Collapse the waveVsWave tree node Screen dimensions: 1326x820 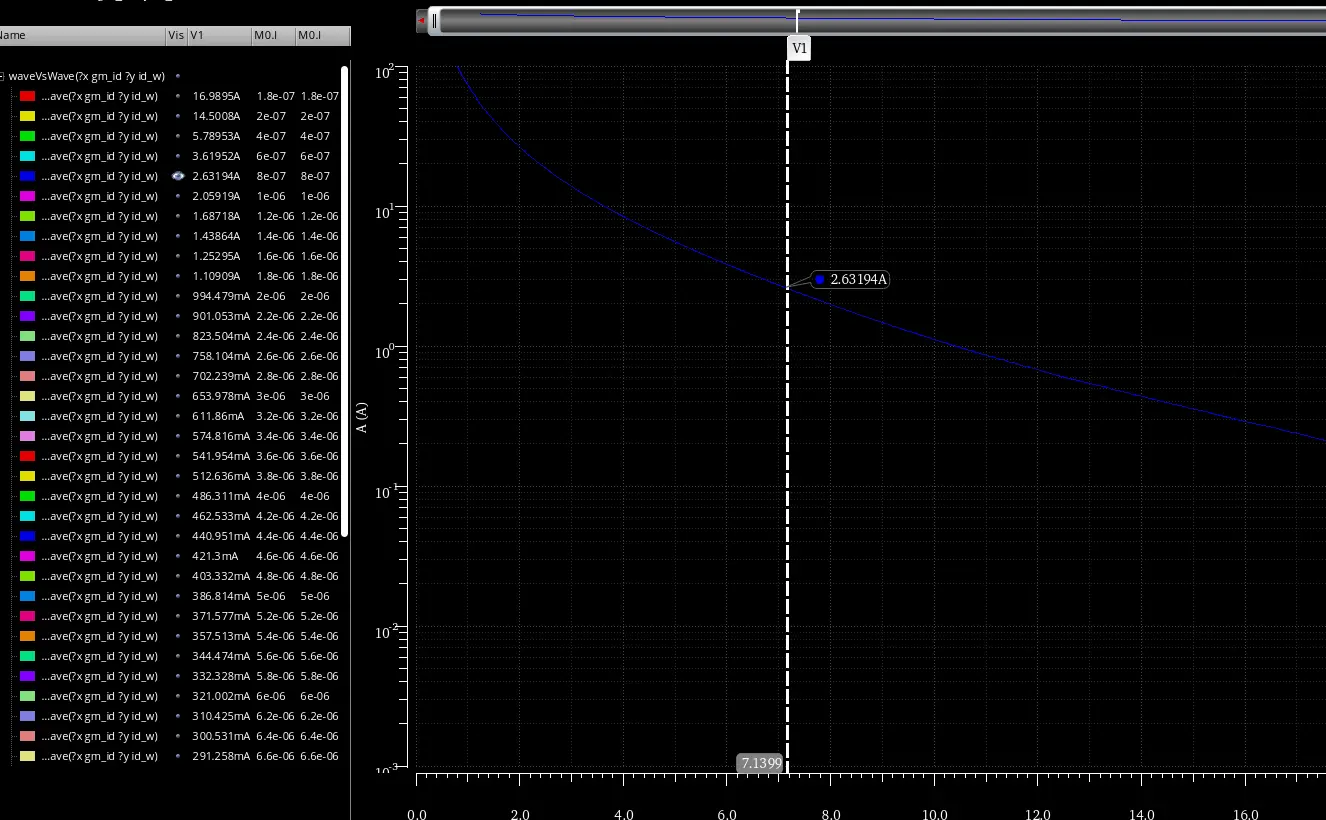pos(3,76)
